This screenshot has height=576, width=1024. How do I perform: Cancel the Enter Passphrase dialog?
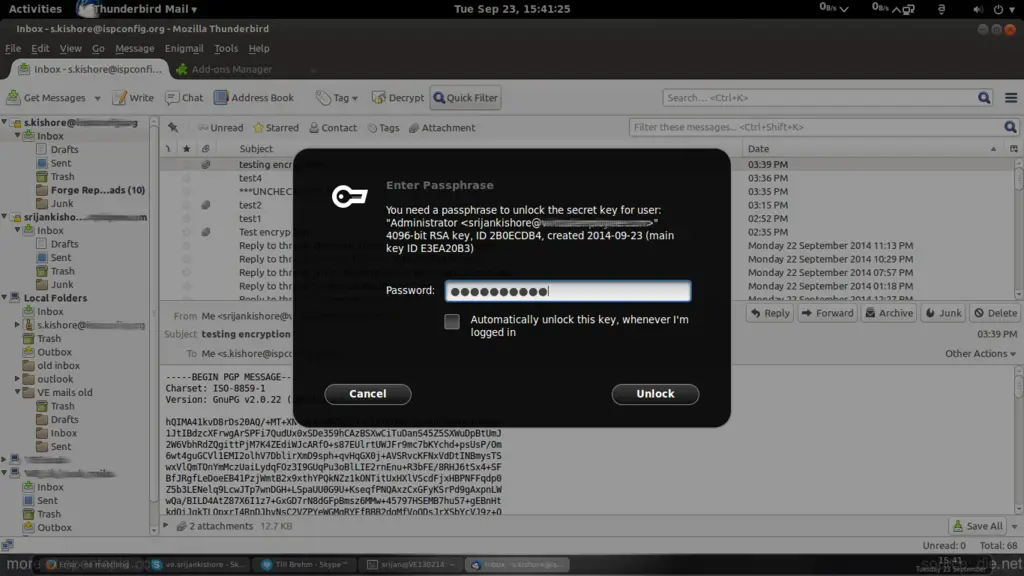tap(368, 394)
